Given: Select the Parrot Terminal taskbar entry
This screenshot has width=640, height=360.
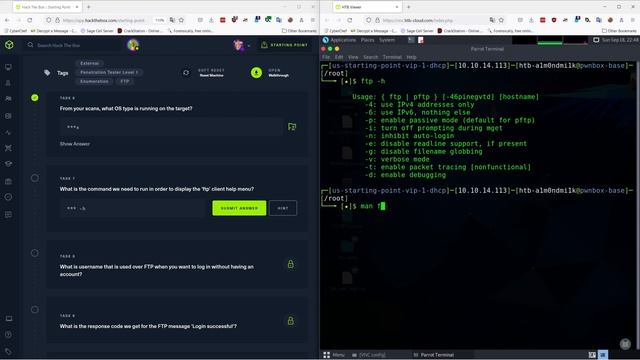Looking at the screenshot, I should (433, 355).
